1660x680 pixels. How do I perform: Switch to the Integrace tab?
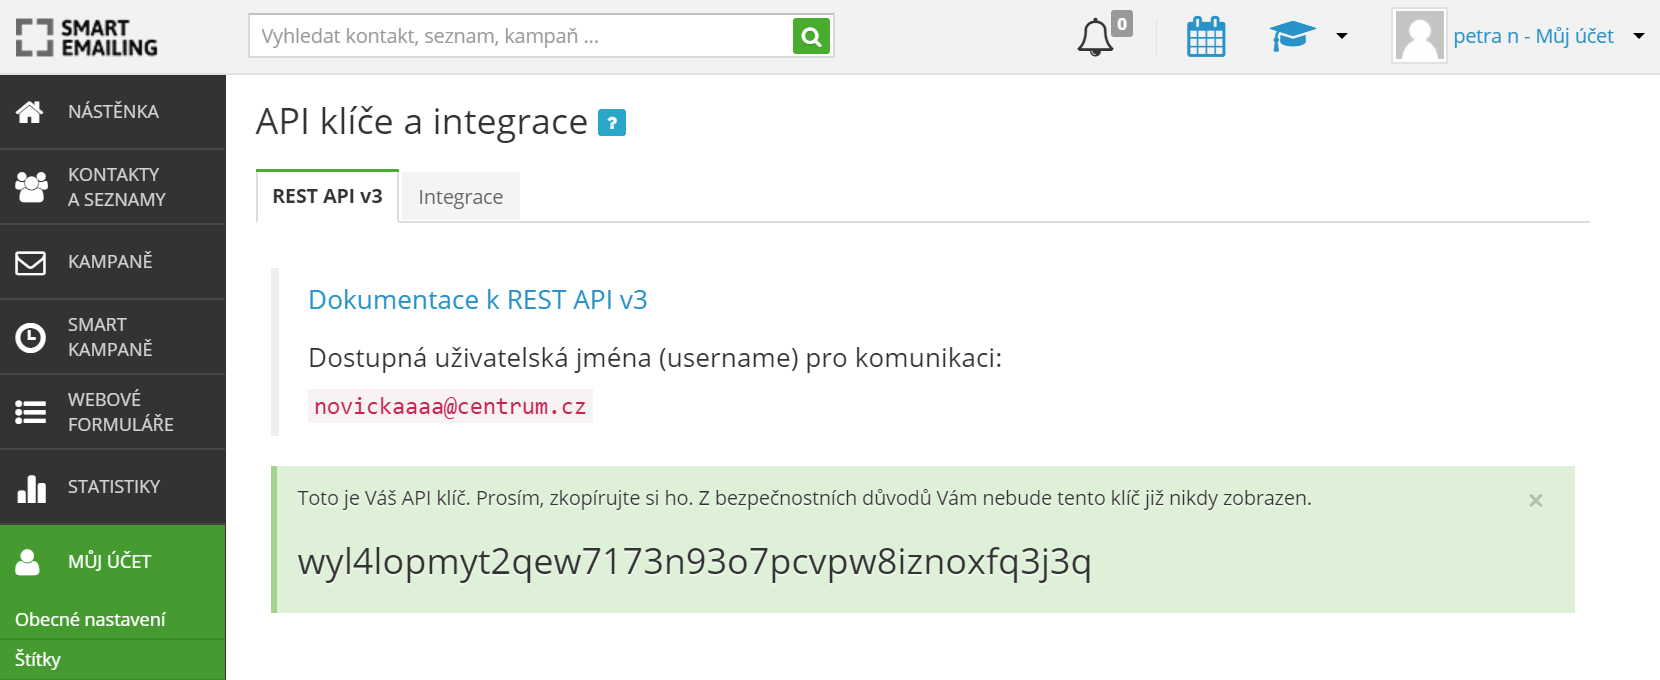point(460,197)
